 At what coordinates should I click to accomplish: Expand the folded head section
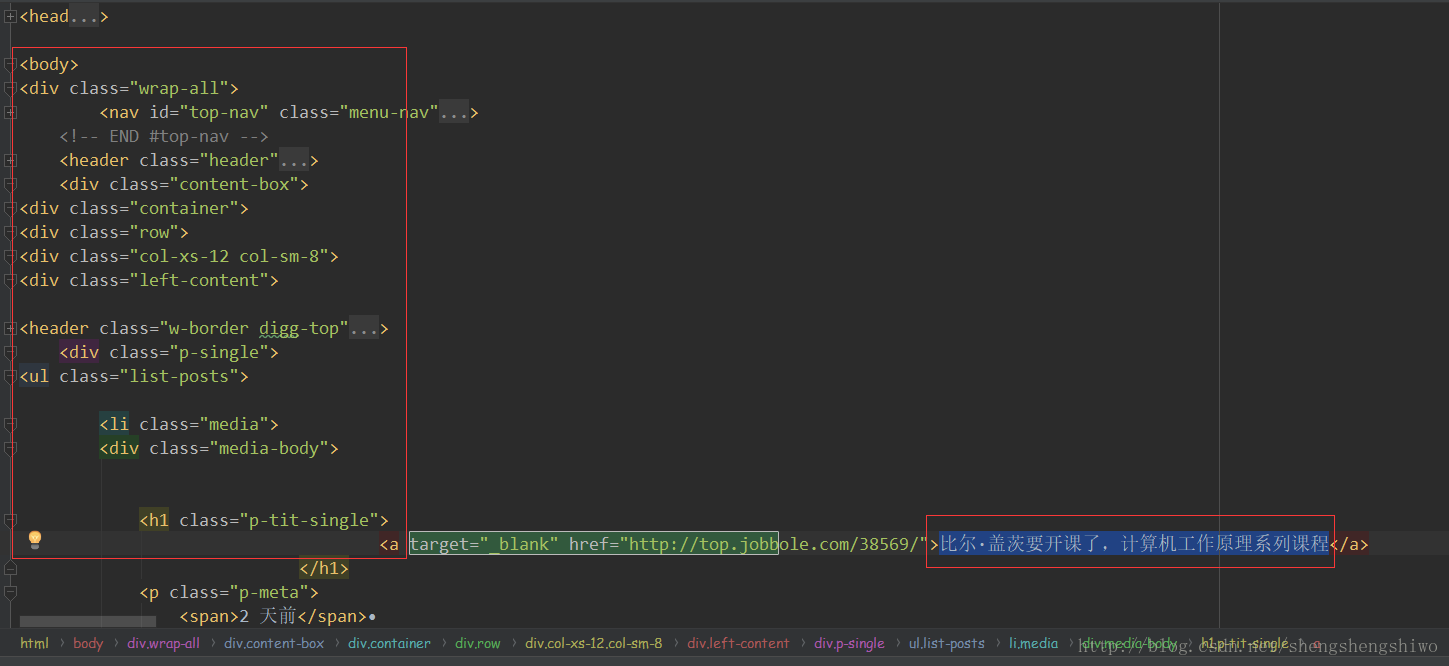coord(10,16)
